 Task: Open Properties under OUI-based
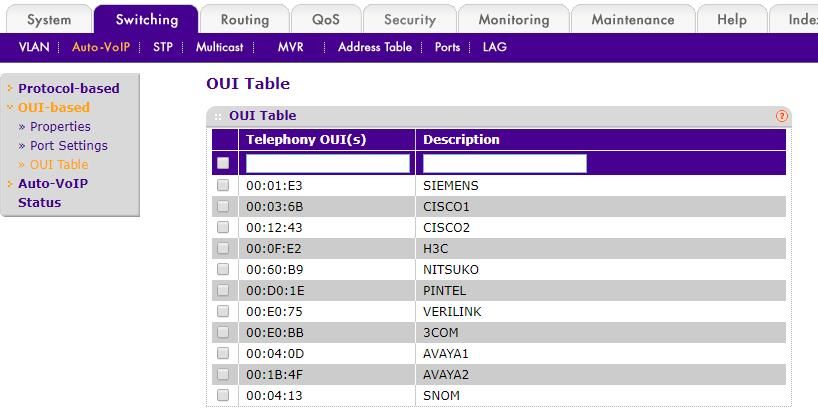coord(60,127)
